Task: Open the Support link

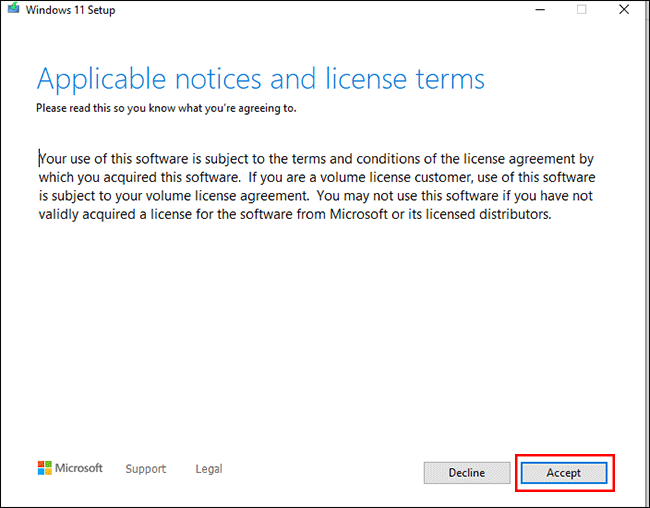Action: [146, 469]
